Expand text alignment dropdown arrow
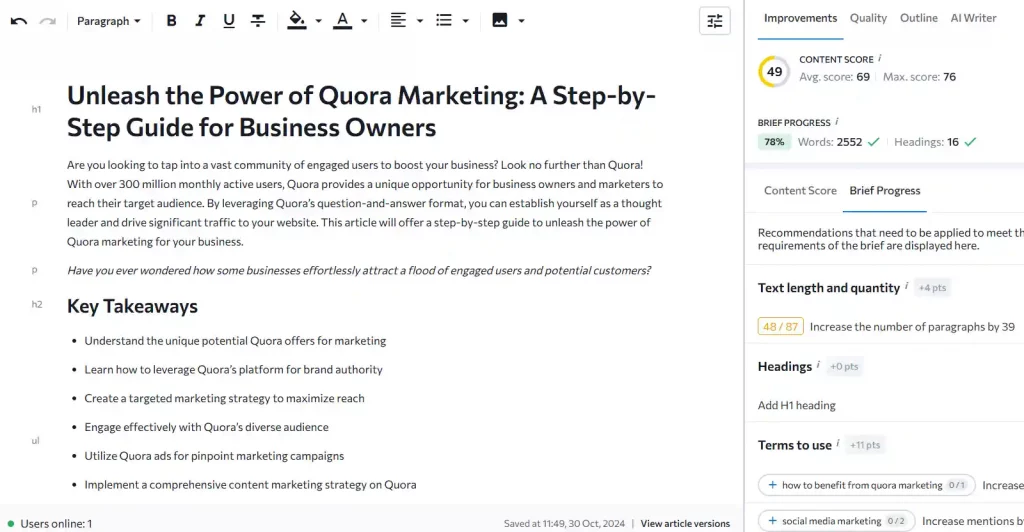 coord(420,21)
